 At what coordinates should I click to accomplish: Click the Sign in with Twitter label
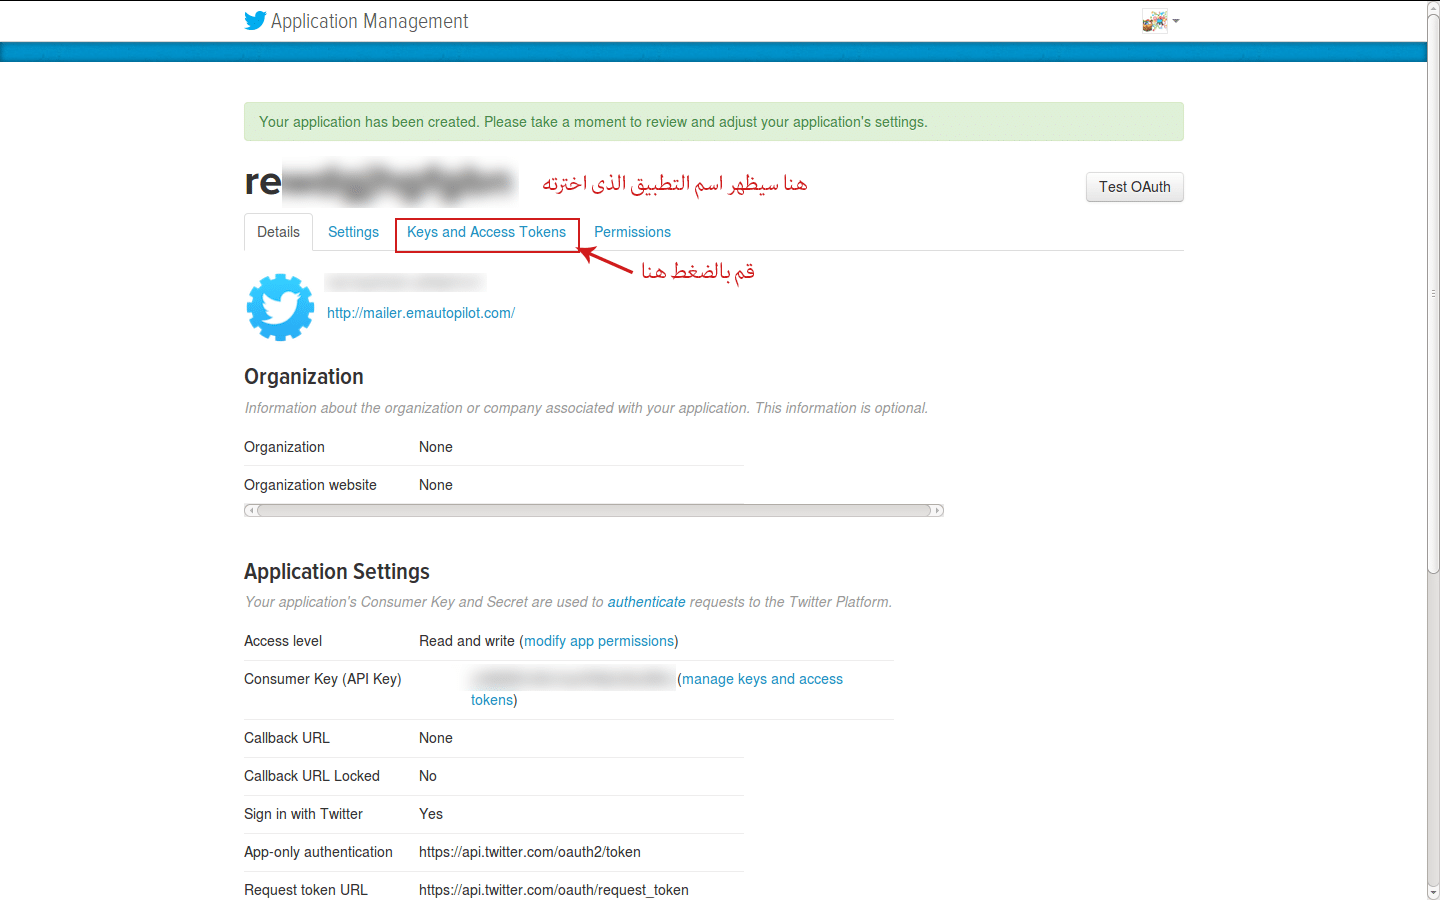point(303,814)
